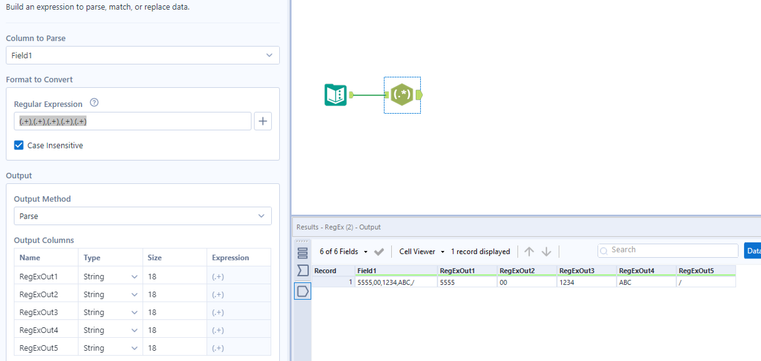Select the cell containing 5555,00,1234,ABC,/
Image resolution: width=761 pixels, height=361 pixels.
click(396, 282)
